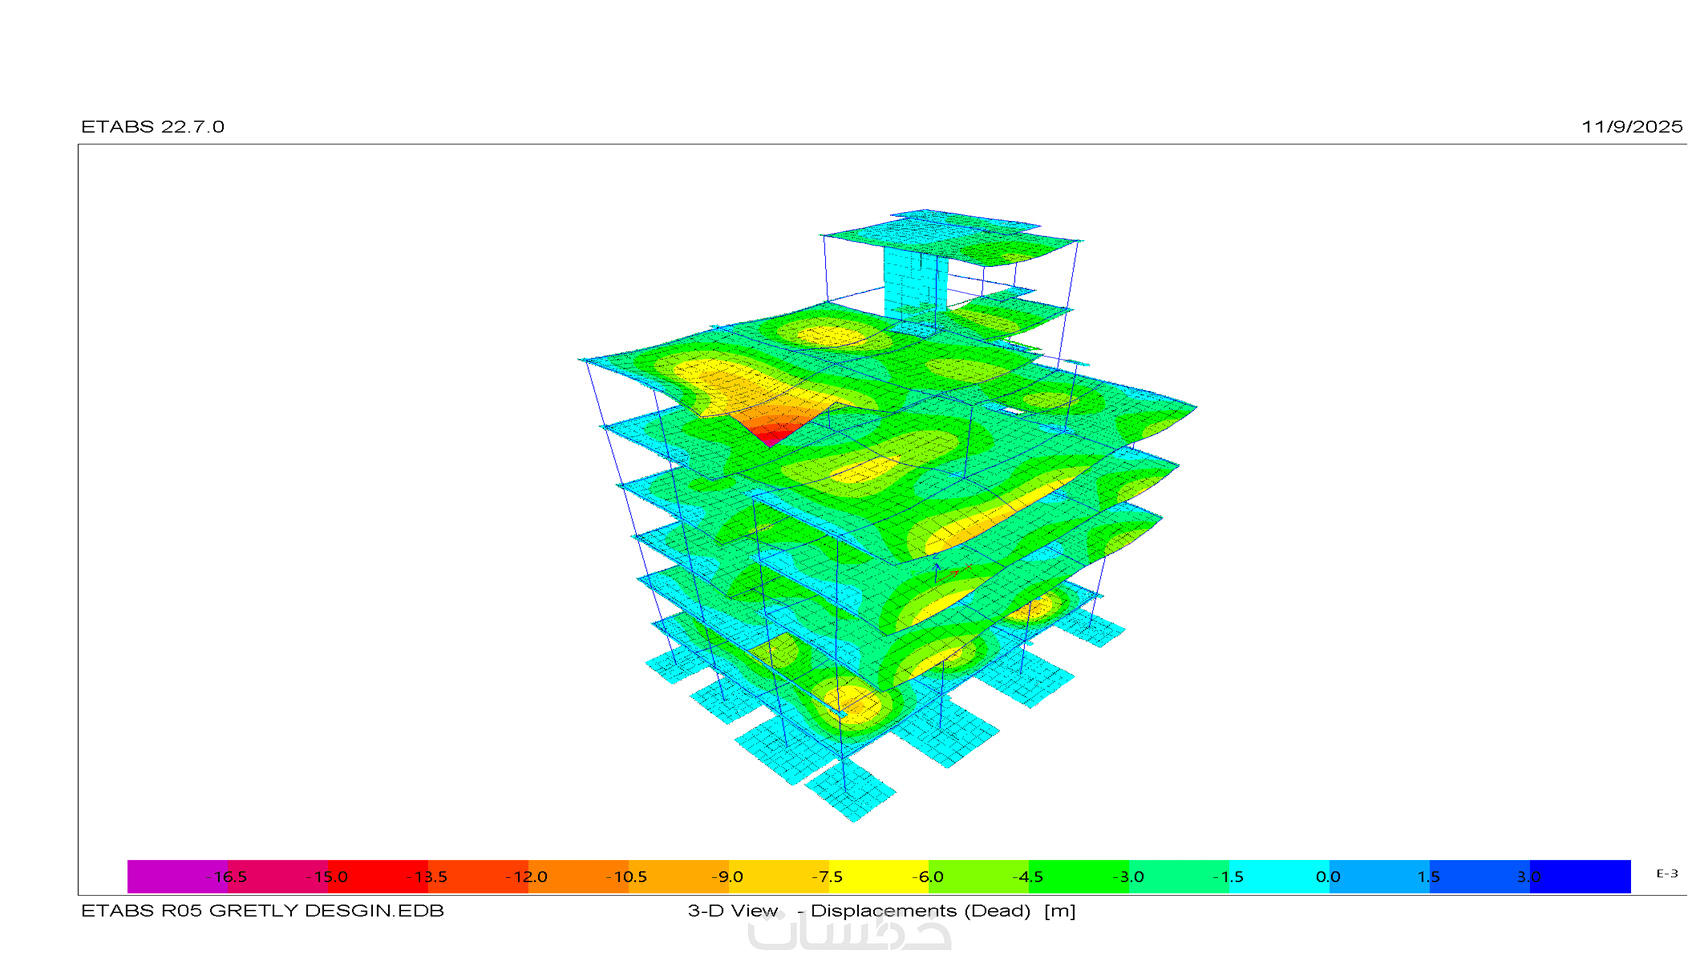Select the legend value '-7.5'
The width and height of the screenshot is (1700, 970).
point(827,877)
